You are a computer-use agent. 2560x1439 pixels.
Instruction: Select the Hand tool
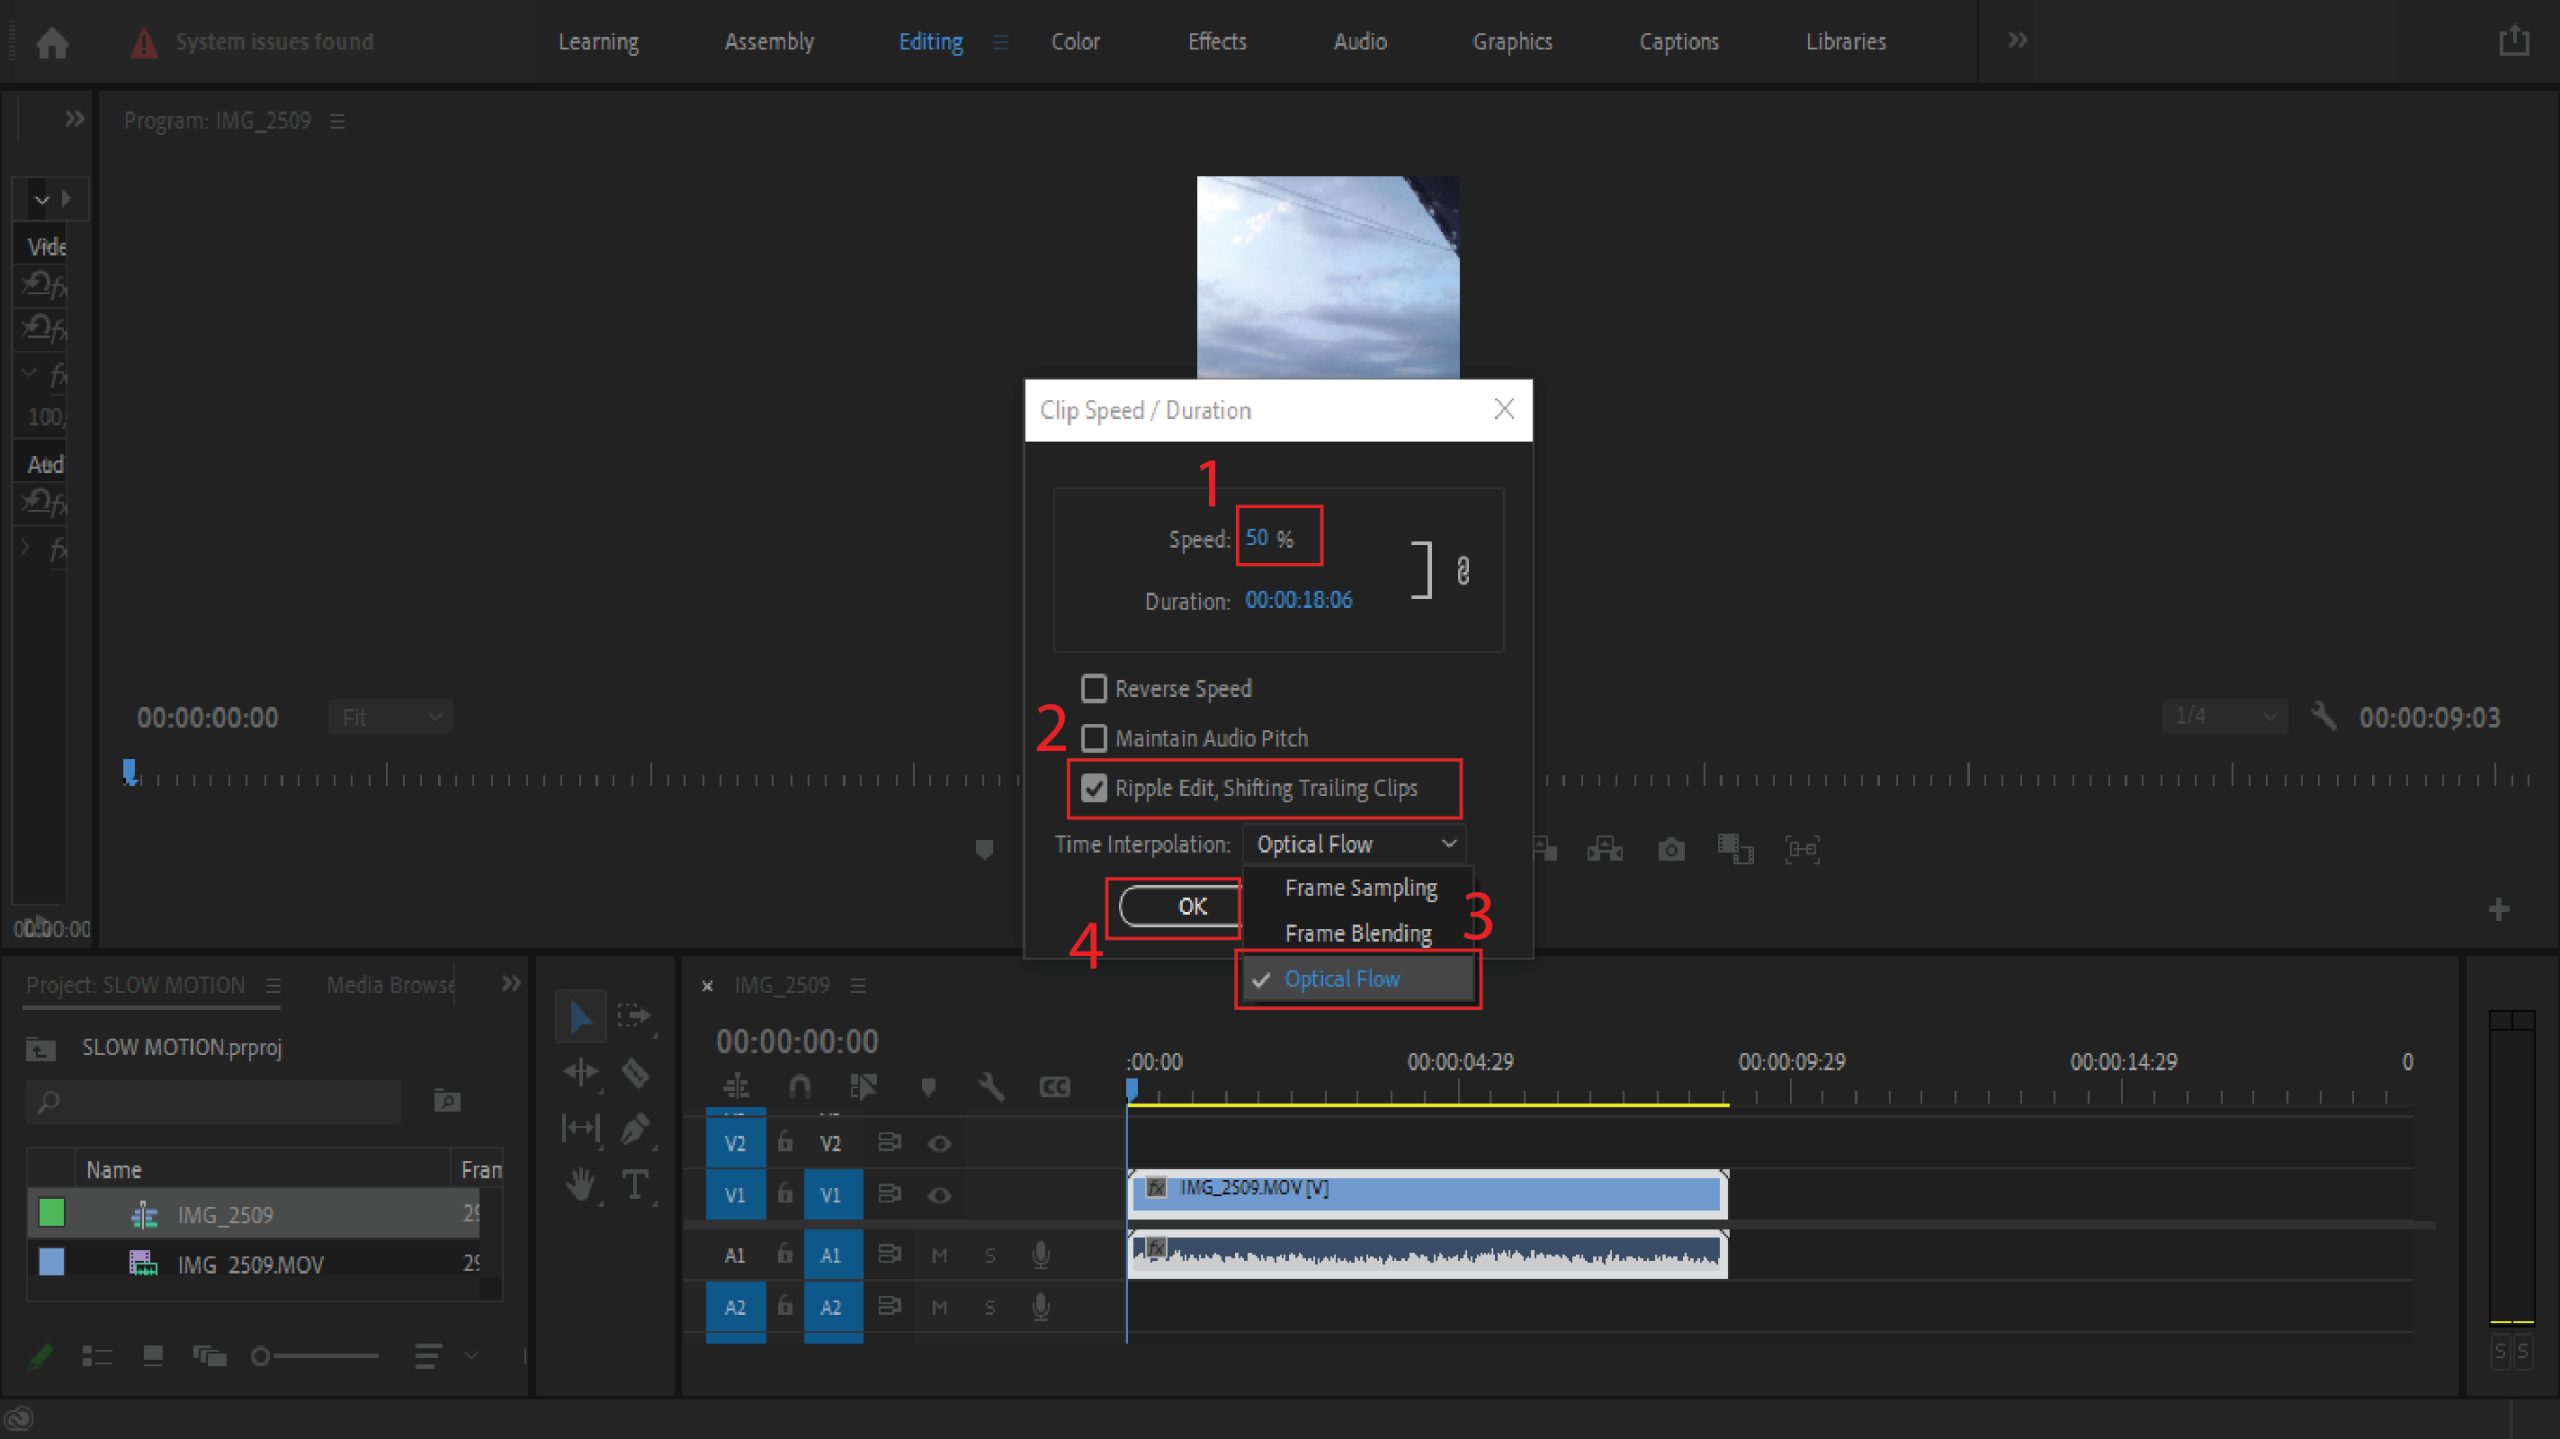[x=580, y=1185]
